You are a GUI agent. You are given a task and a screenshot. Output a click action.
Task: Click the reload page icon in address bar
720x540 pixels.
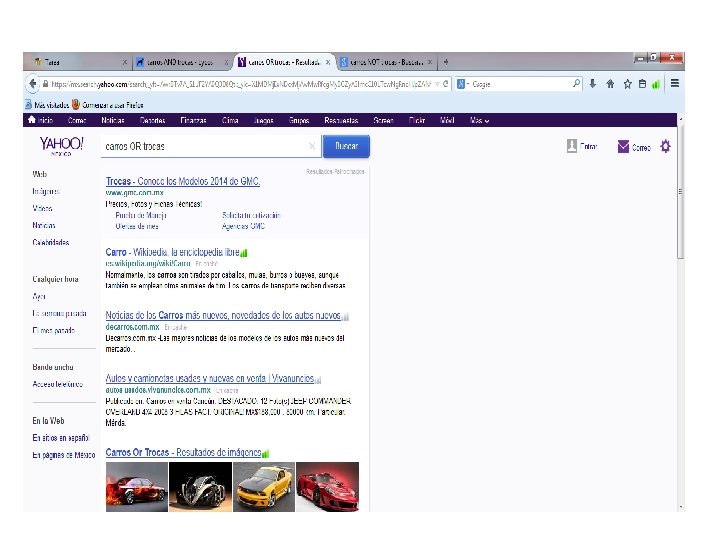tap(445, 84)
